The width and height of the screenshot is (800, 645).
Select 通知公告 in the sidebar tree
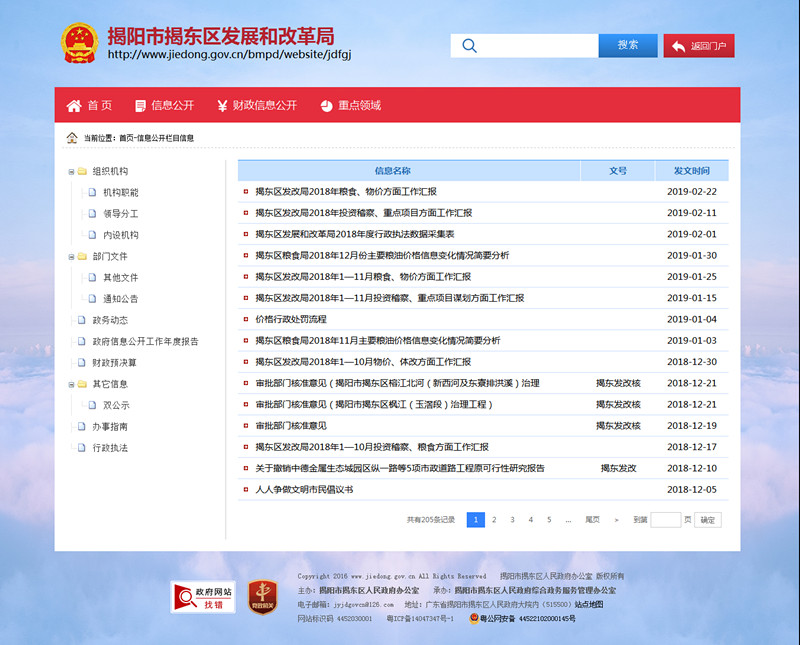pos(121,300)
